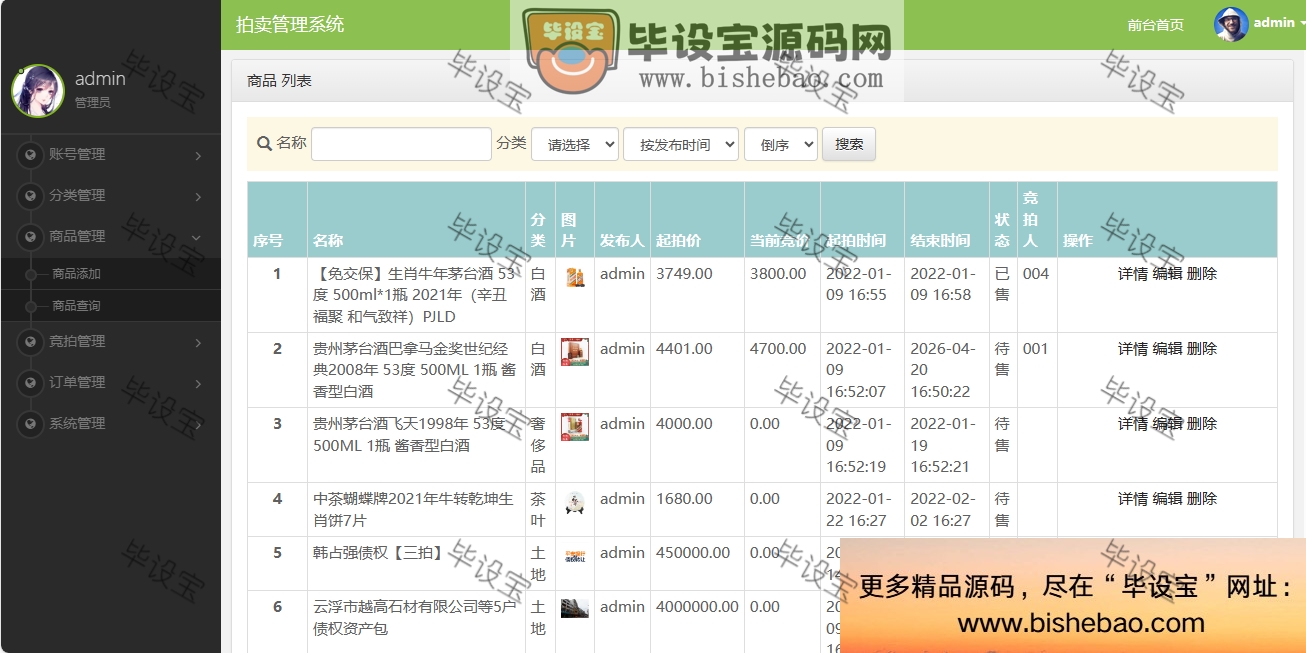Open the 请选择 category dropdown
The image size is (1306, 653).
575,144
